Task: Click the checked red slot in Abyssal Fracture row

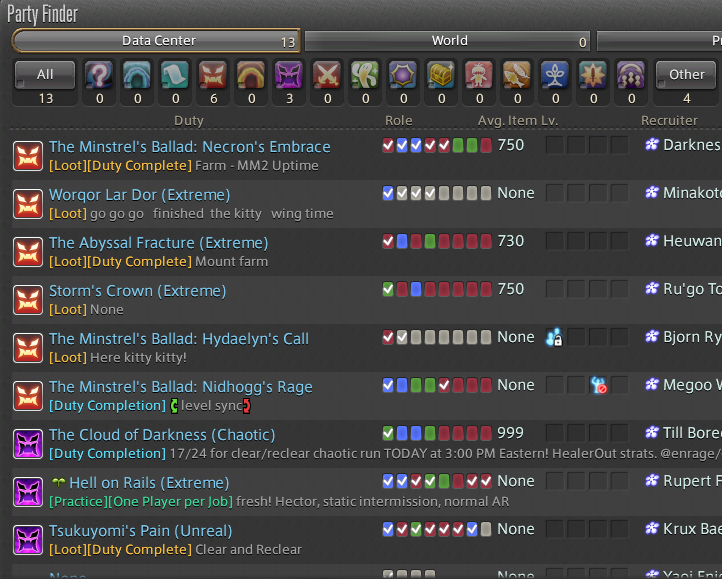Action: click(388, 241)
